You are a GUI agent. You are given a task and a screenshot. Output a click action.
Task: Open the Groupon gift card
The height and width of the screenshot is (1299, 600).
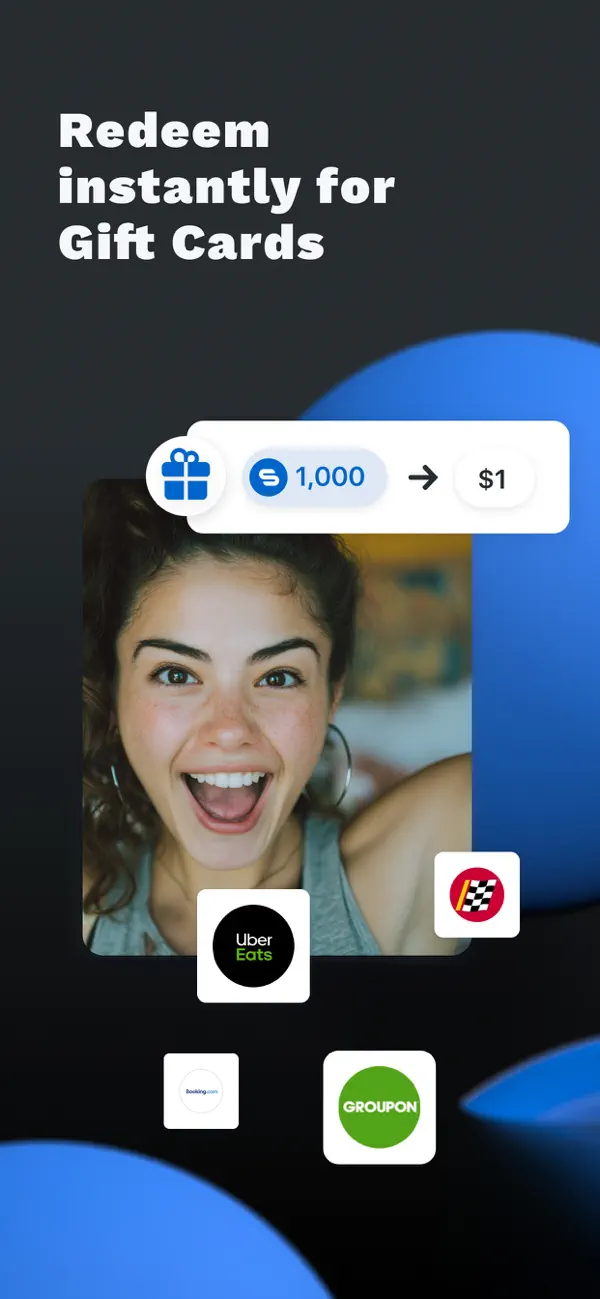(x=379, y=1107)
